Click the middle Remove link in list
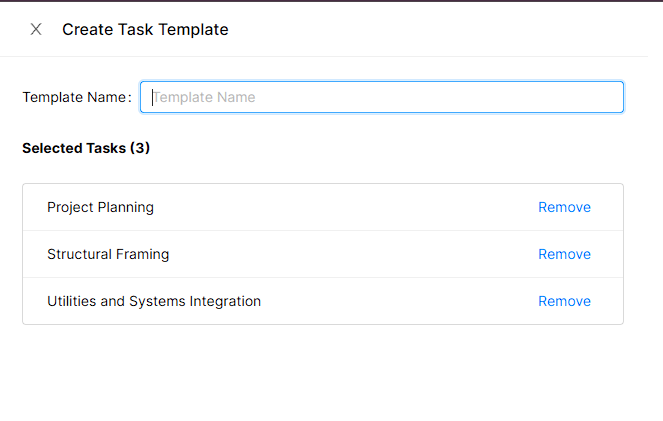The height and width of the screenshot is (421, 663). 564,254
